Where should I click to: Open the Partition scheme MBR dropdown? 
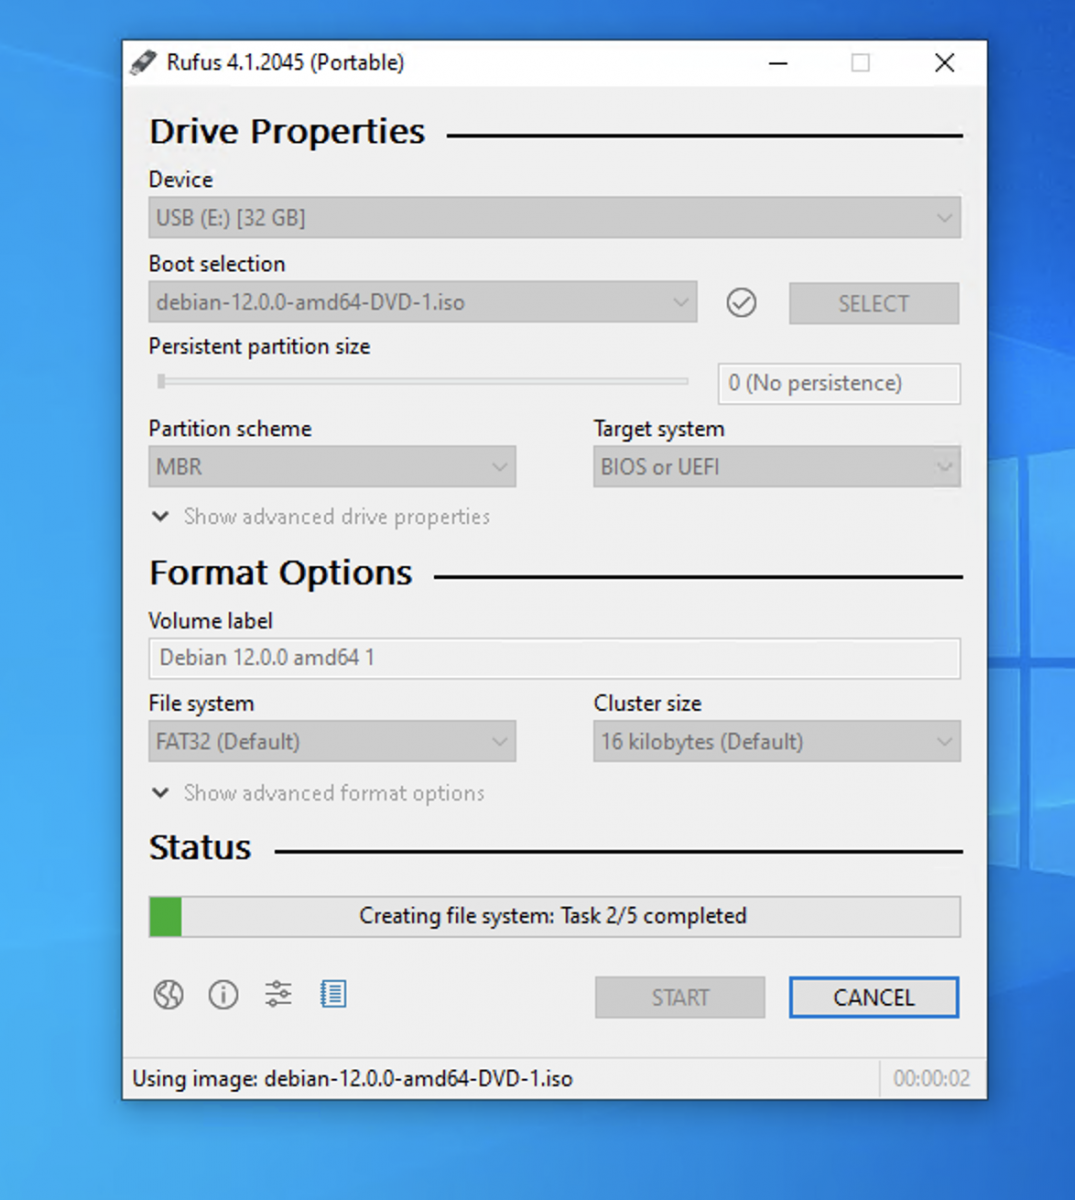point(332,467)
